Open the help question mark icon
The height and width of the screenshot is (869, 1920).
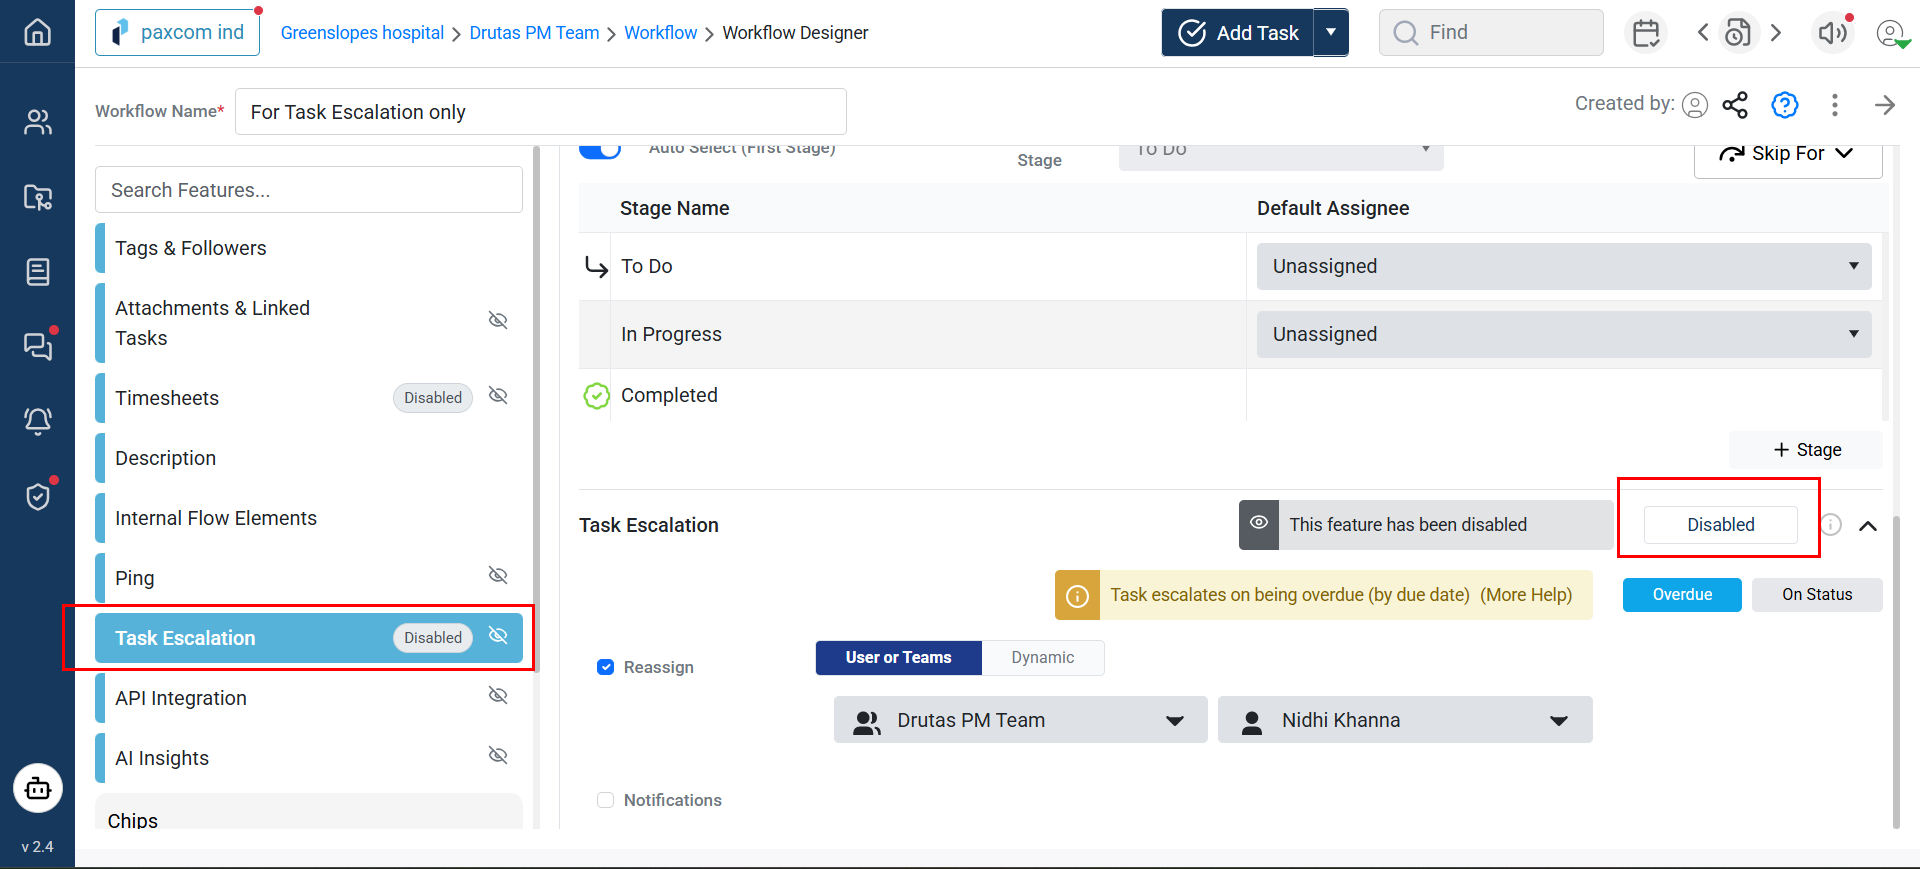1784,105
